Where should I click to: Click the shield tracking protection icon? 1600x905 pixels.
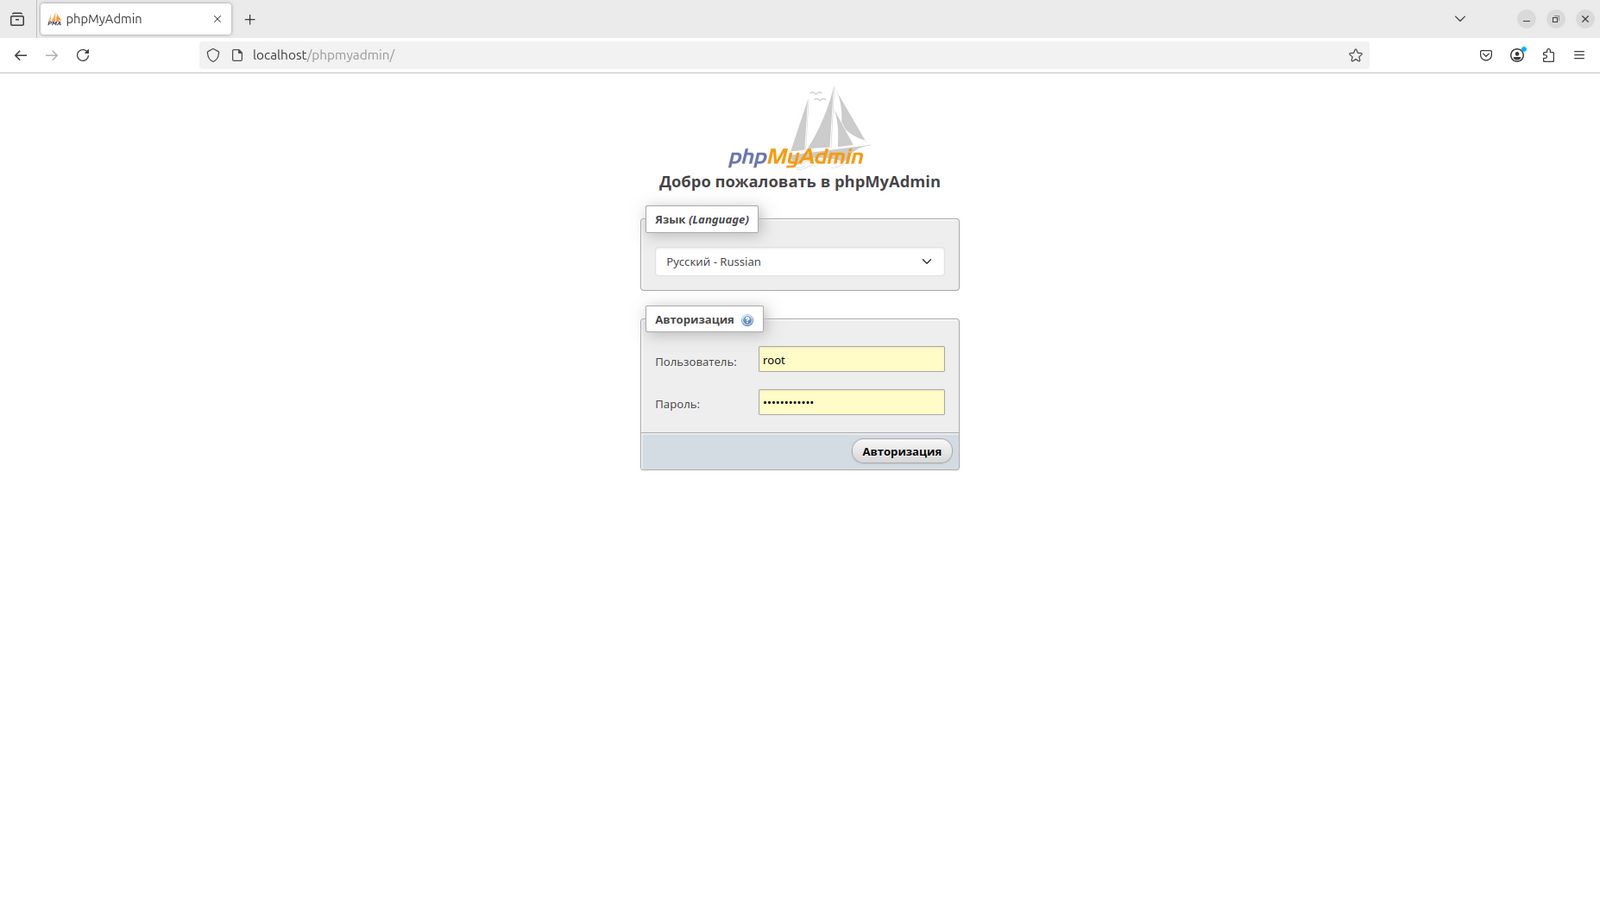pos(213,55)
